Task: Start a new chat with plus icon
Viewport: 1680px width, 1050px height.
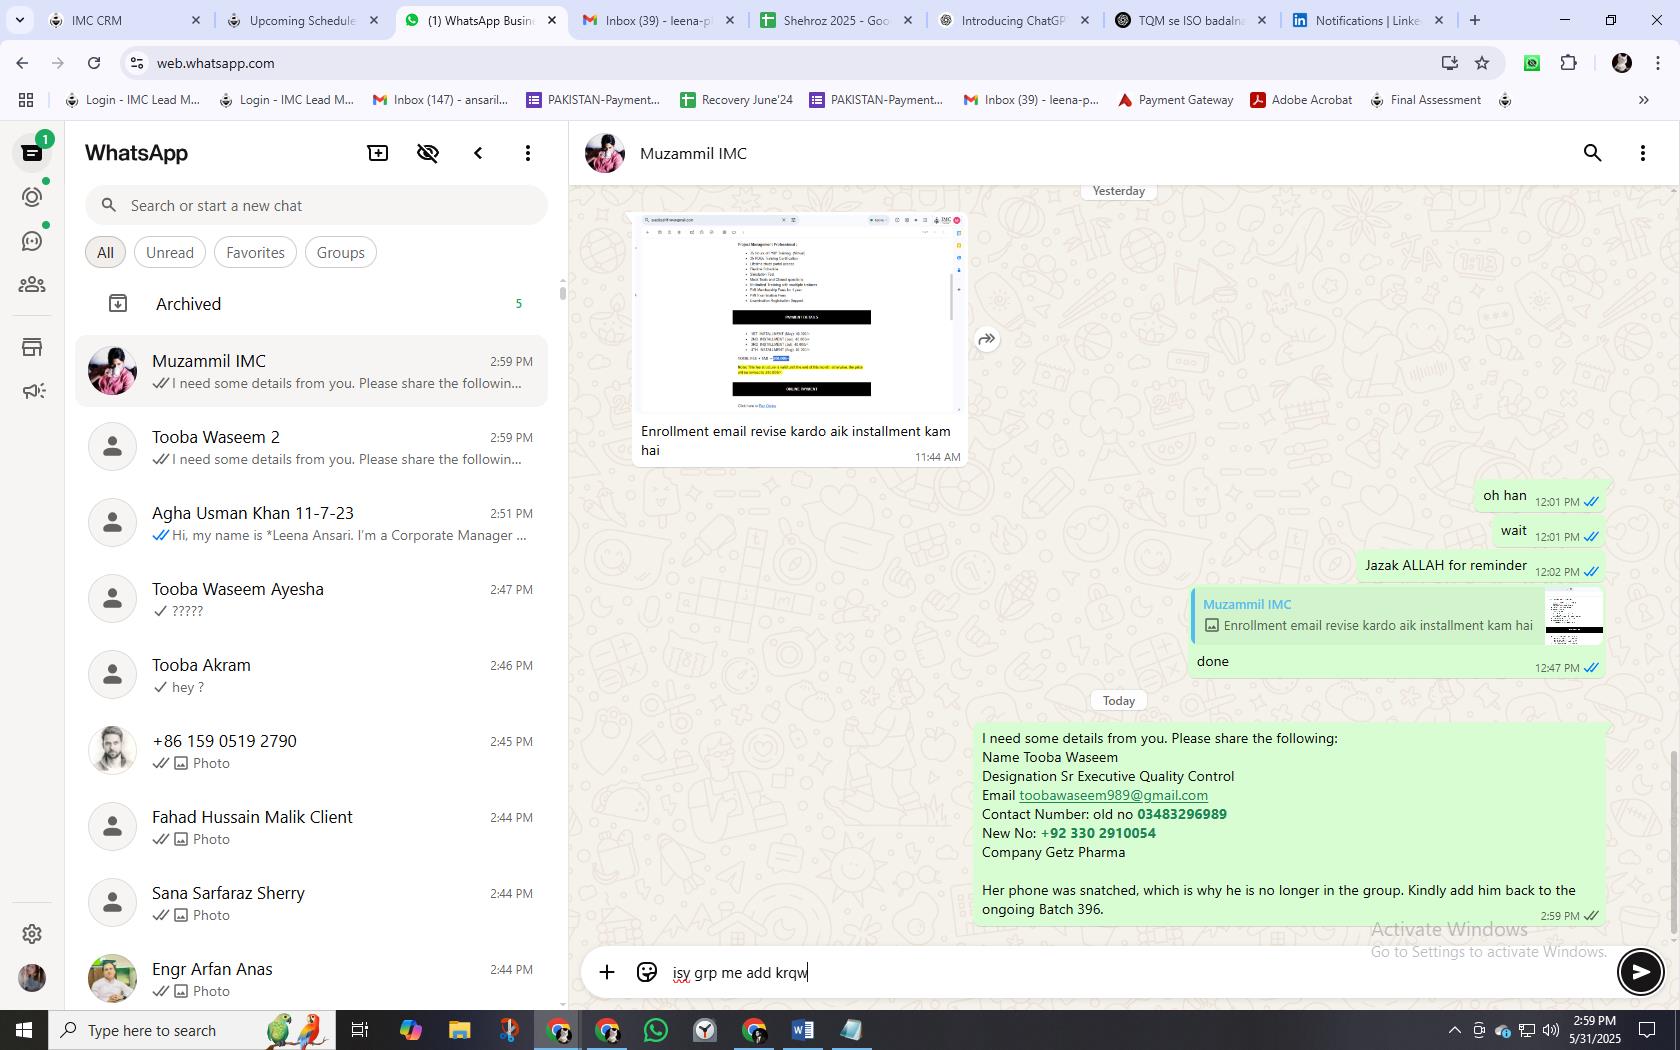Action: pyautogui.click(x=378, y=153)
